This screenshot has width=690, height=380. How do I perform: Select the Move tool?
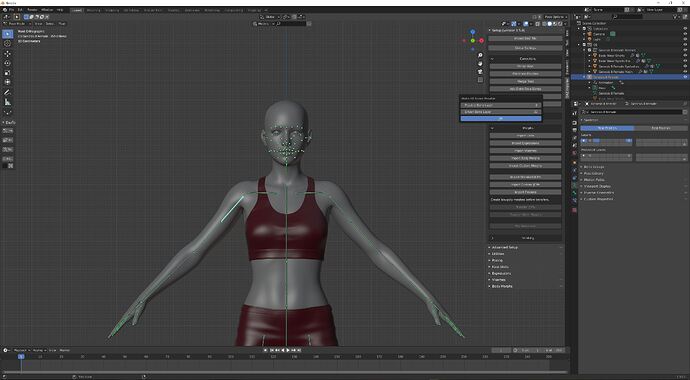point(7,54)
